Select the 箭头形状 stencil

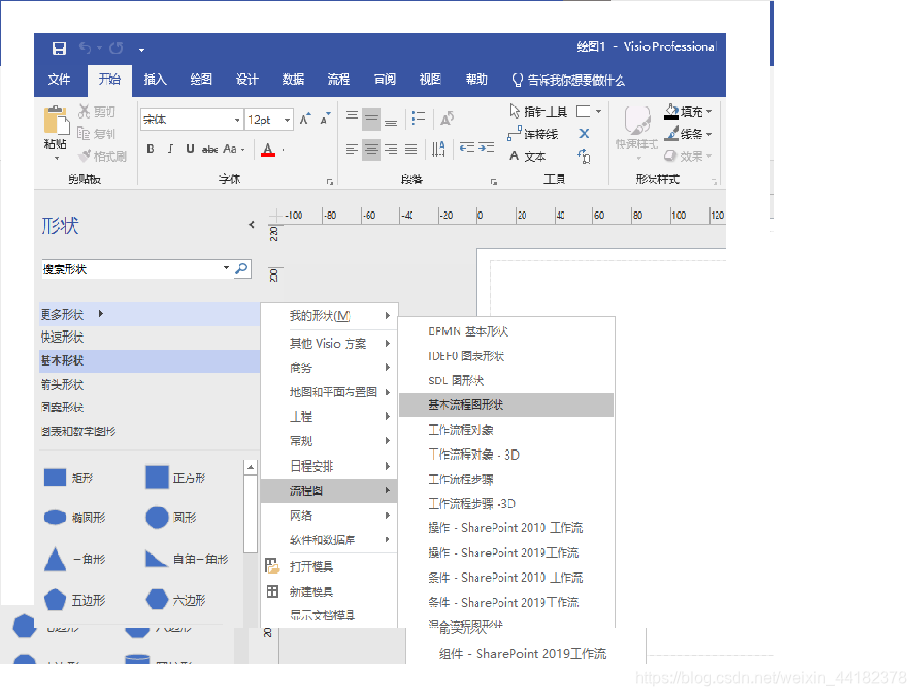[150, 385]
